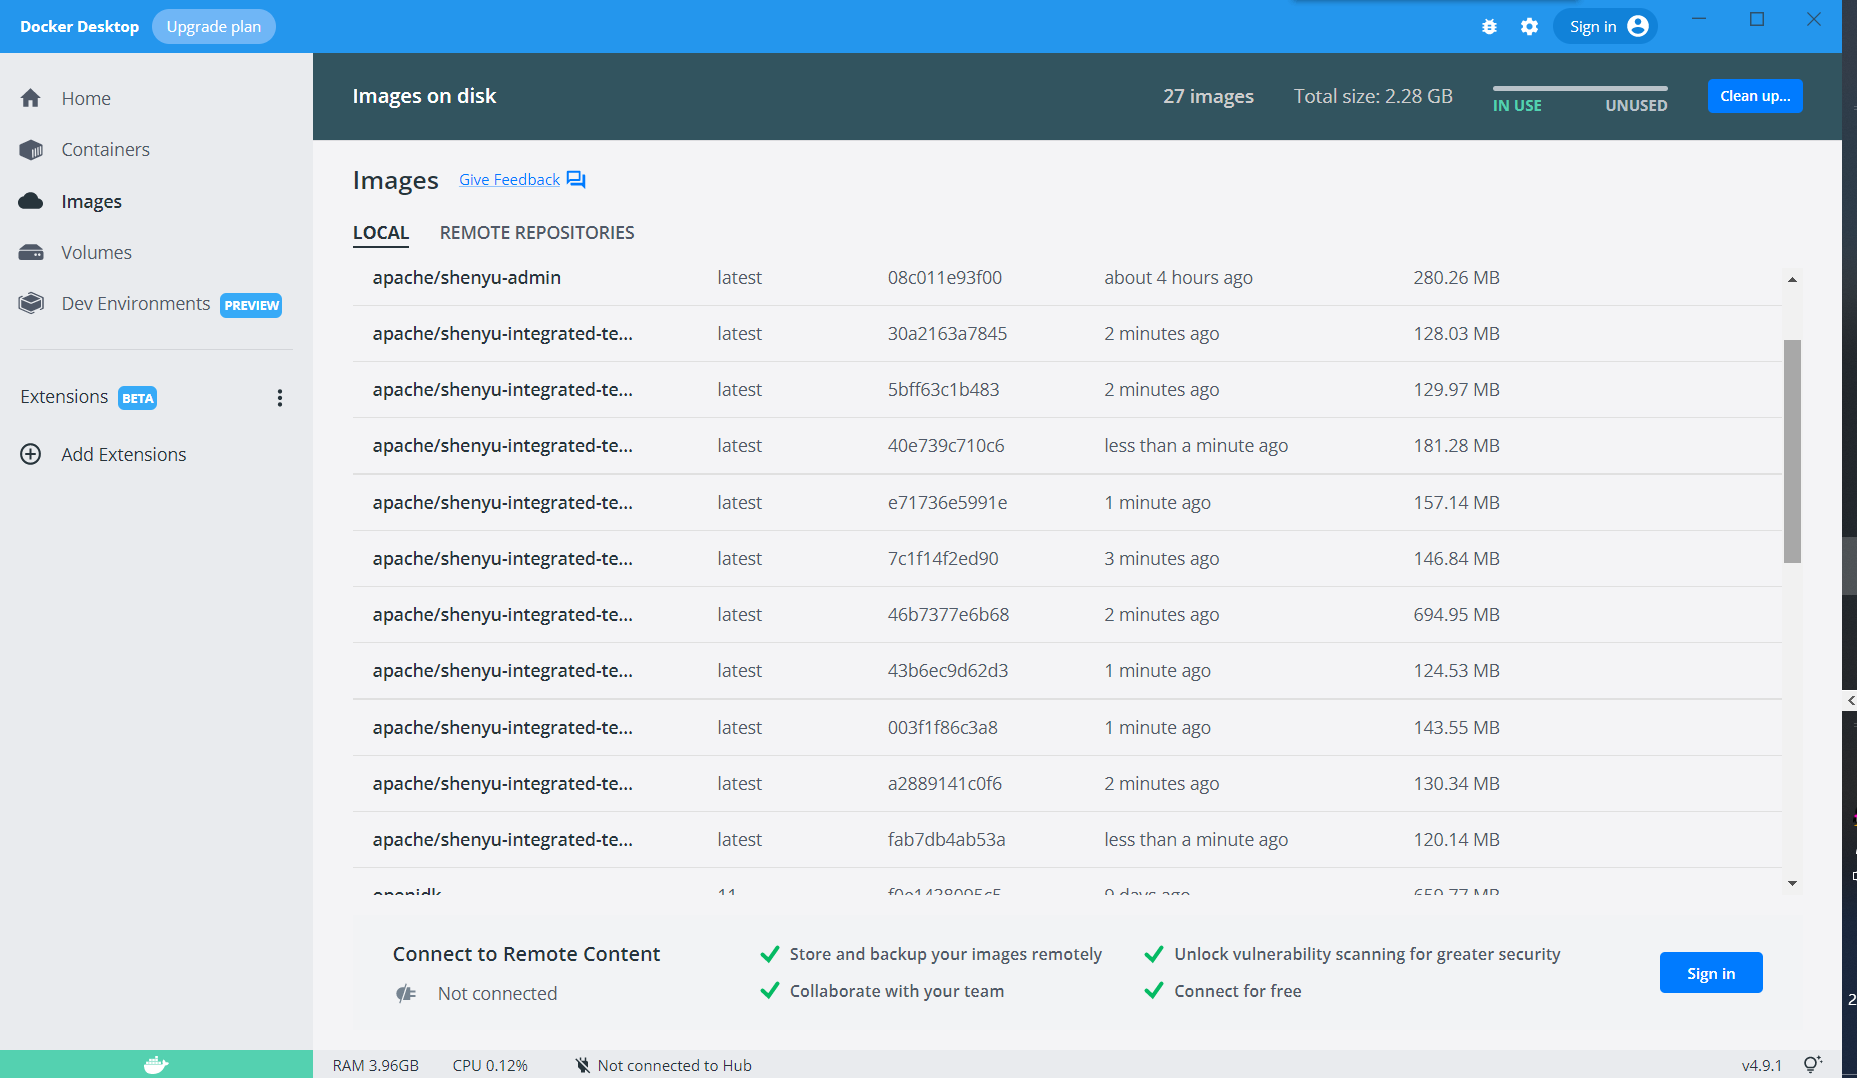Viewport: 1857px width, 1078px height.
Task: Click Add Extensions
Action: click(x=123, y=454)
